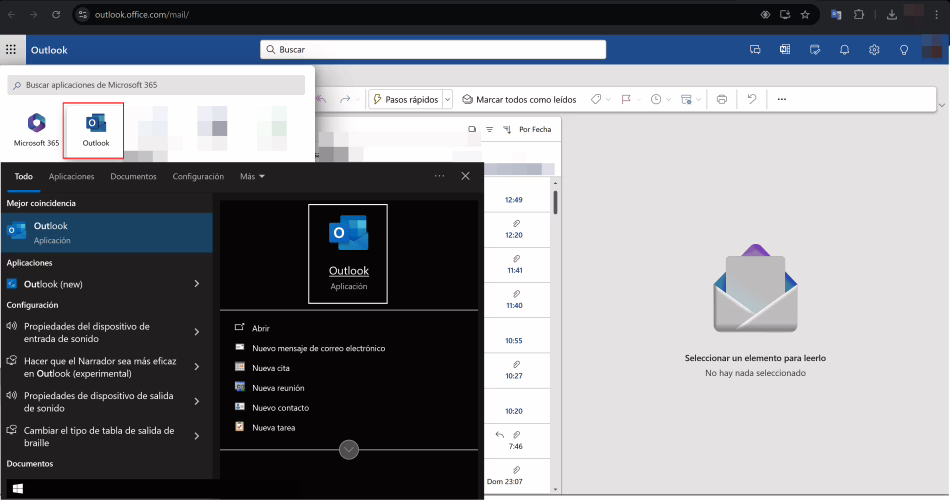
Task: Open the message received Dom 23:07
Action: 517,476
